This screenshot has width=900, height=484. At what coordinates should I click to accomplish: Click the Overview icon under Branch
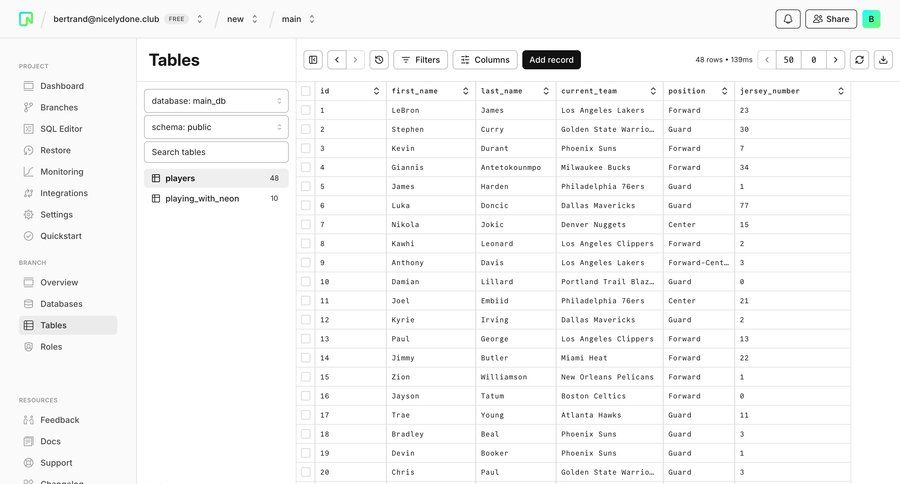[x=29, y=282]
